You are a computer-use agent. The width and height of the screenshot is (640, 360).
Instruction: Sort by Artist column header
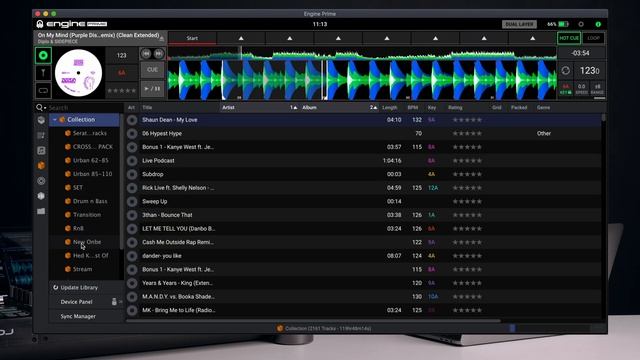[259, 107]
